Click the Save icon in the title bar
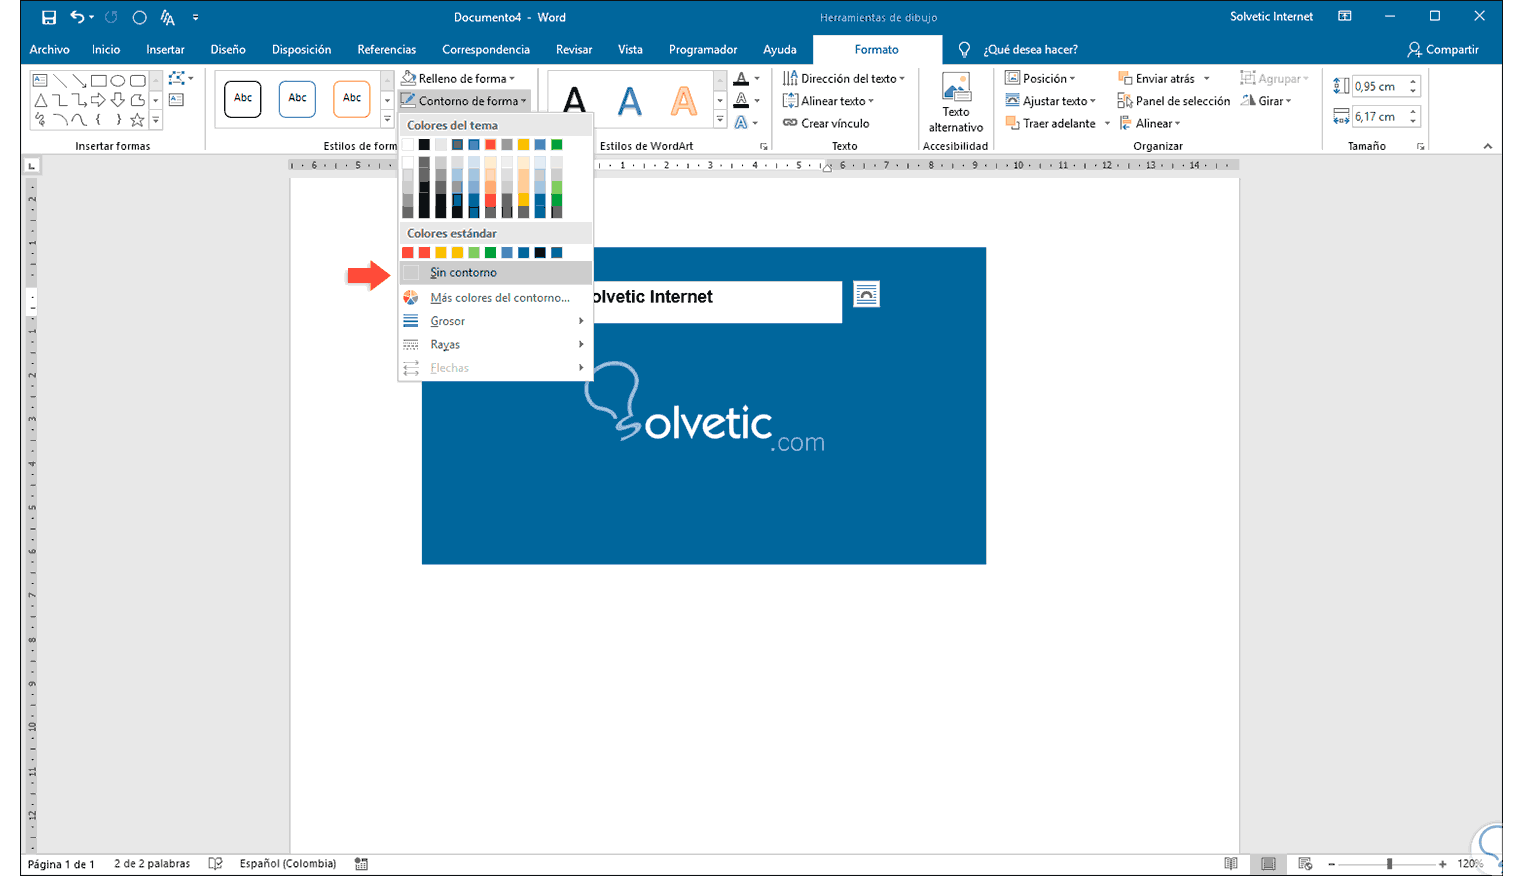The width and height of the screenshot is (1524, 876). (x=48, y=17)
